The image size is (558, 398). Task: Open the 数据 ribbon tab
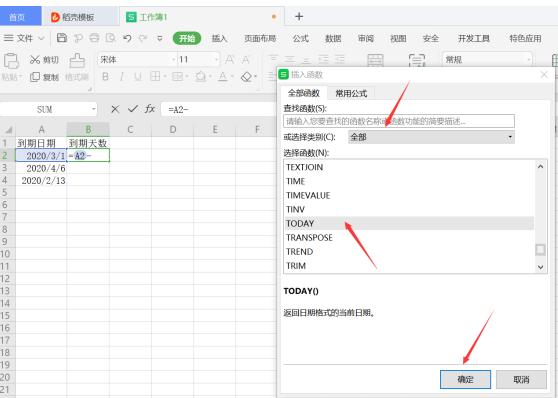(x=333, y=38)
